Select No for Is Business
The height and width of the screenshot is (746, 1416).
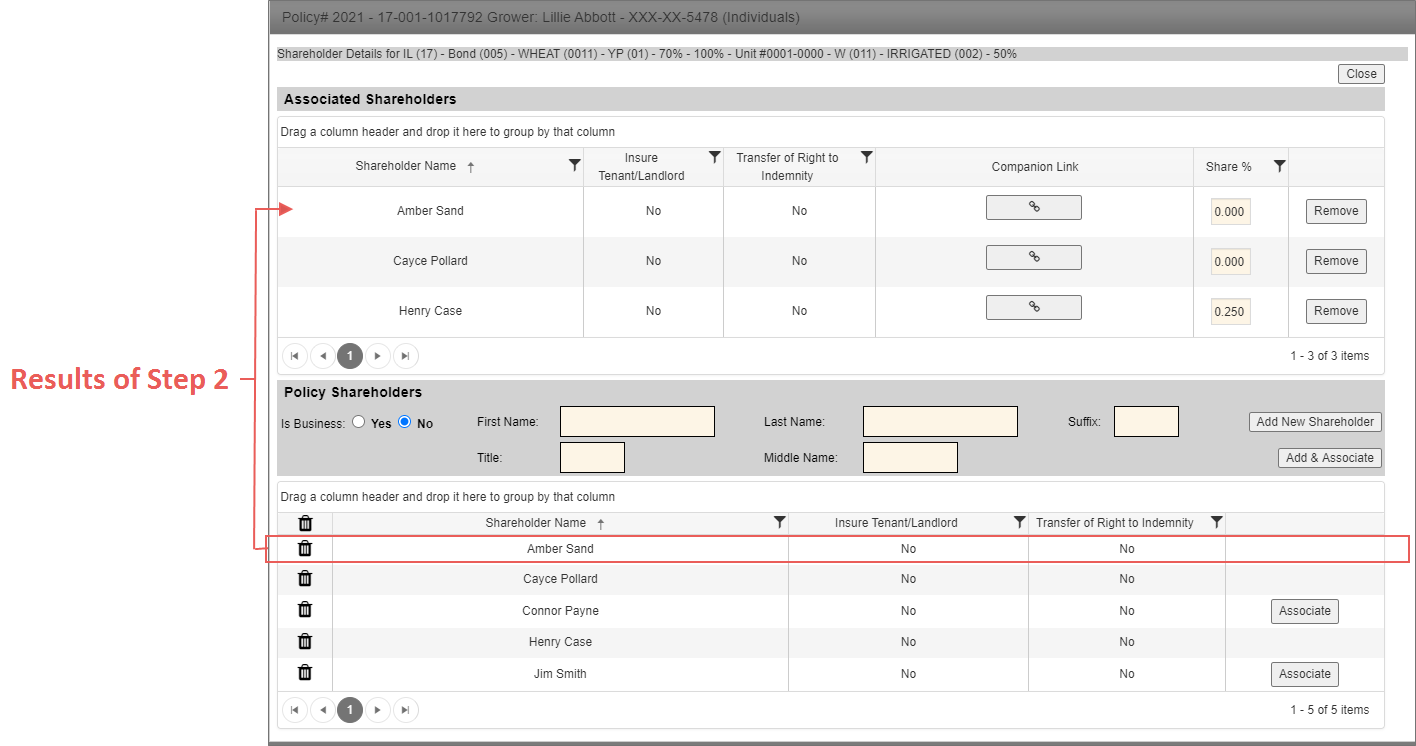(405, 422)
